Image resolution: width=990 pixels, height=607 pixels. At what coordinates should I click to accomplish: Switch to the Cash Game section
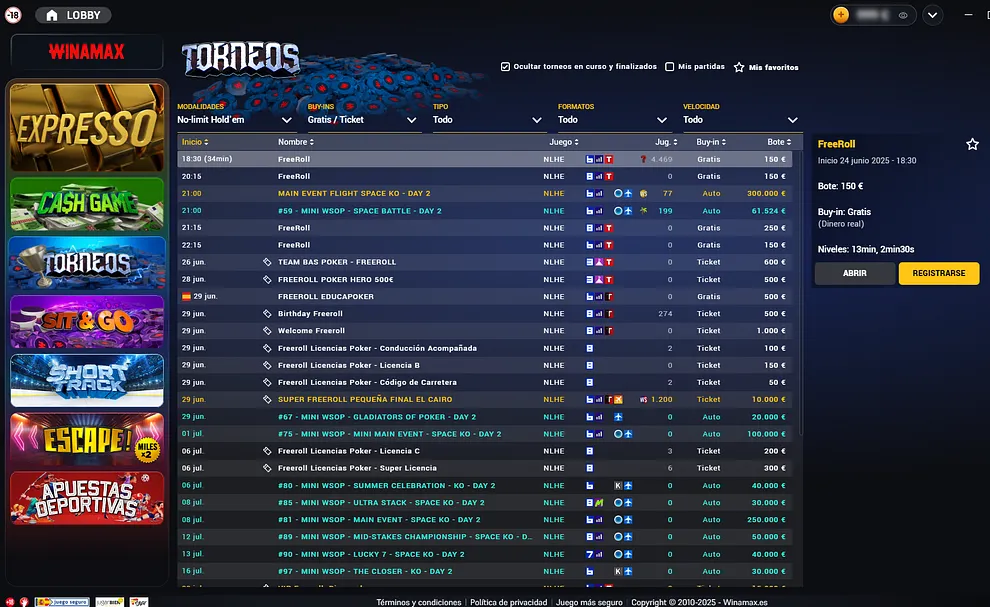(x=86, y=204)
